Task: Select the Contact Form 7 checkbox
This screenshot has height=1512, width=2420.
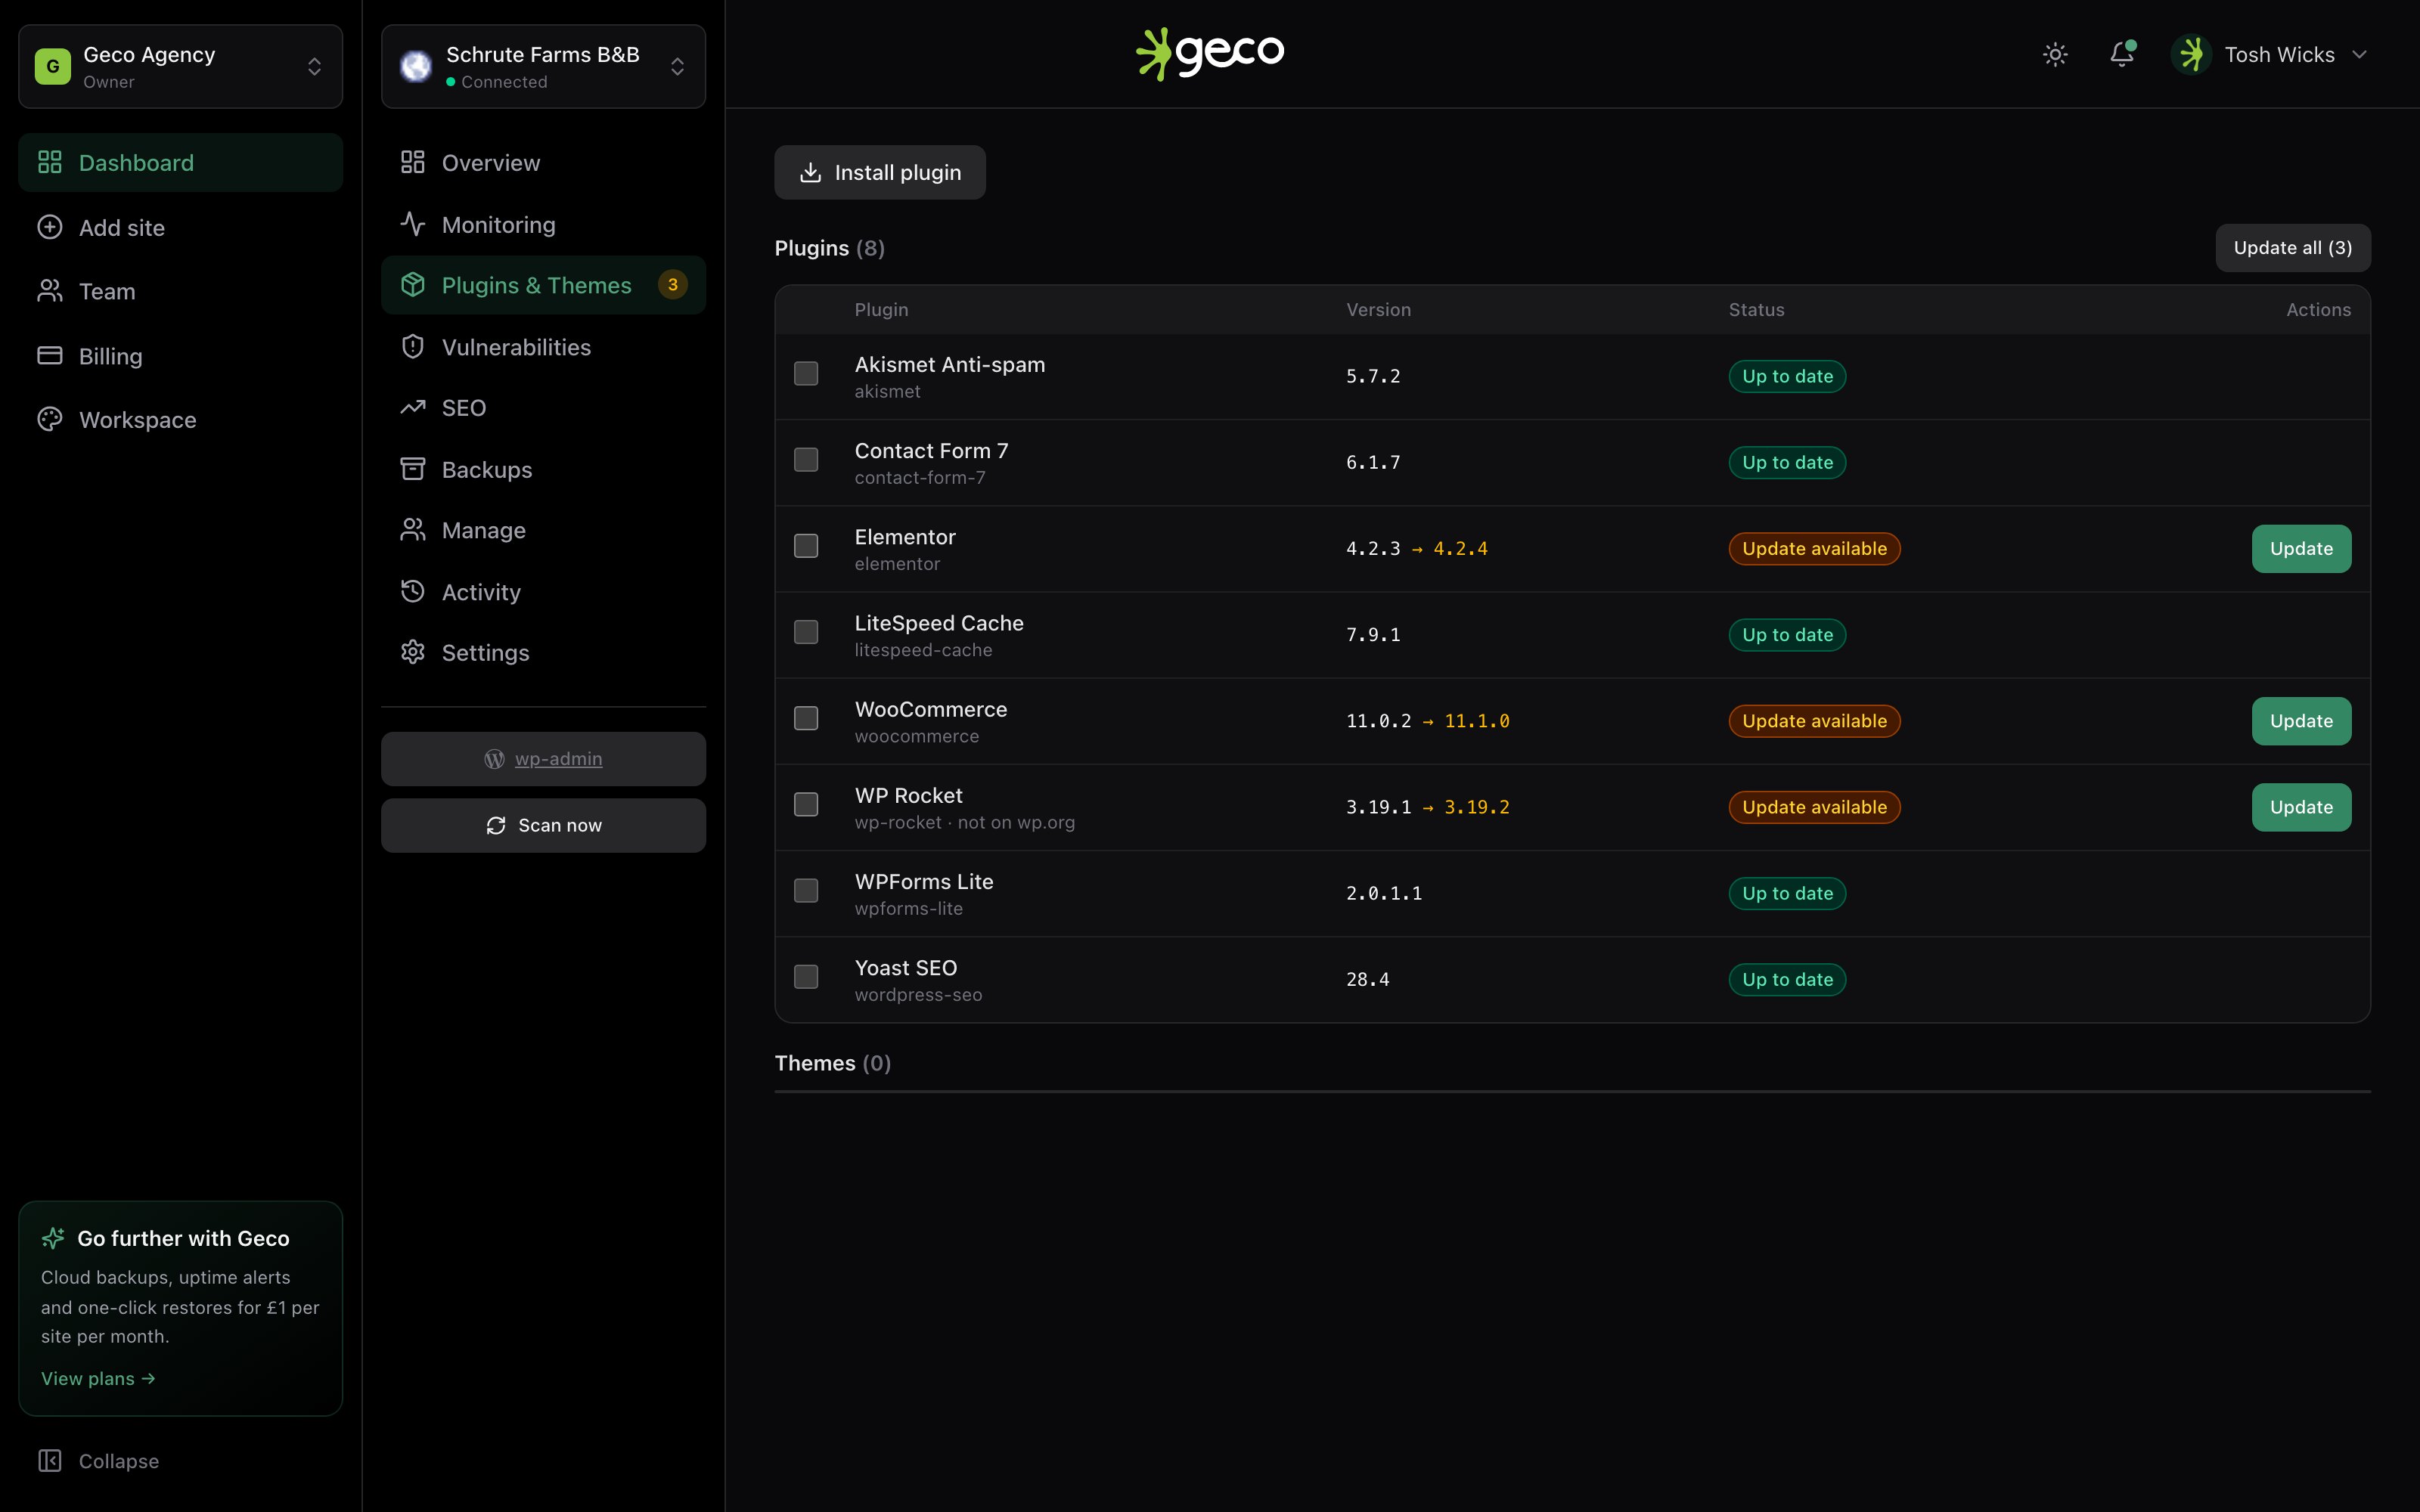Action: (806, 460)
